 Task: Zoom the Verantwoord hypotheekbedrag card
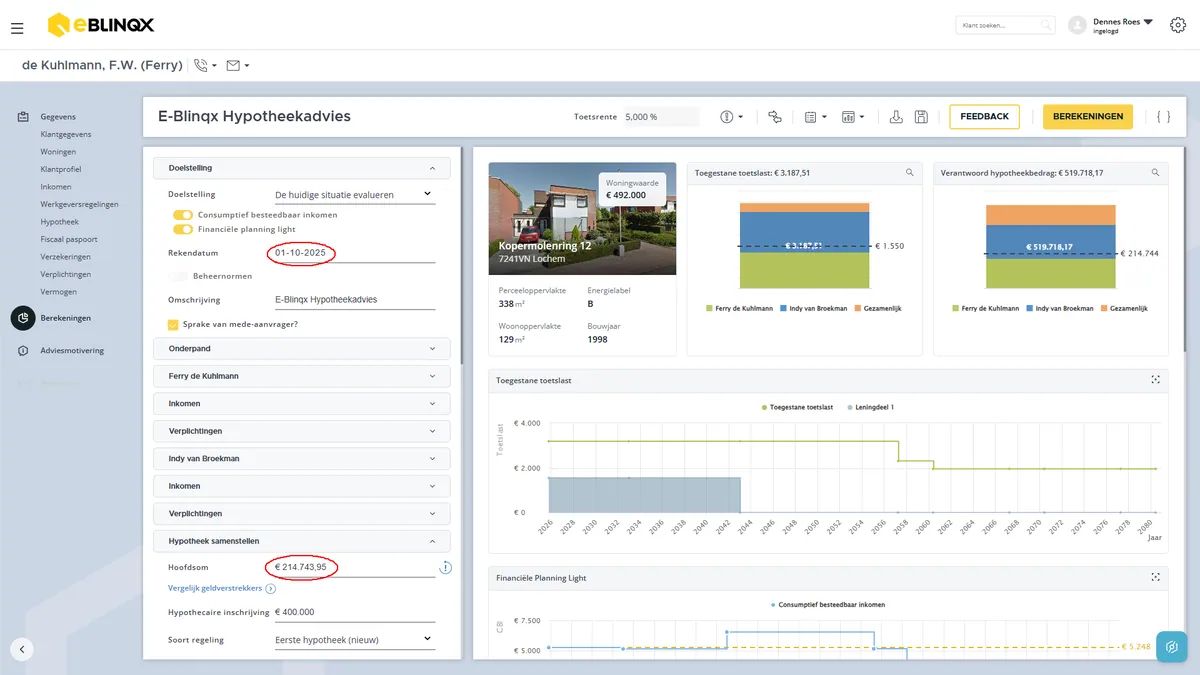1155,173
